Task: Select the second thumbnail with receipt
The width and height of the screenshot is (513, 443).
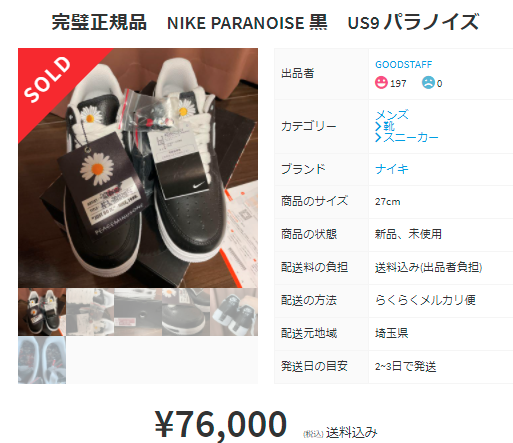Action: tap(90, 312)
